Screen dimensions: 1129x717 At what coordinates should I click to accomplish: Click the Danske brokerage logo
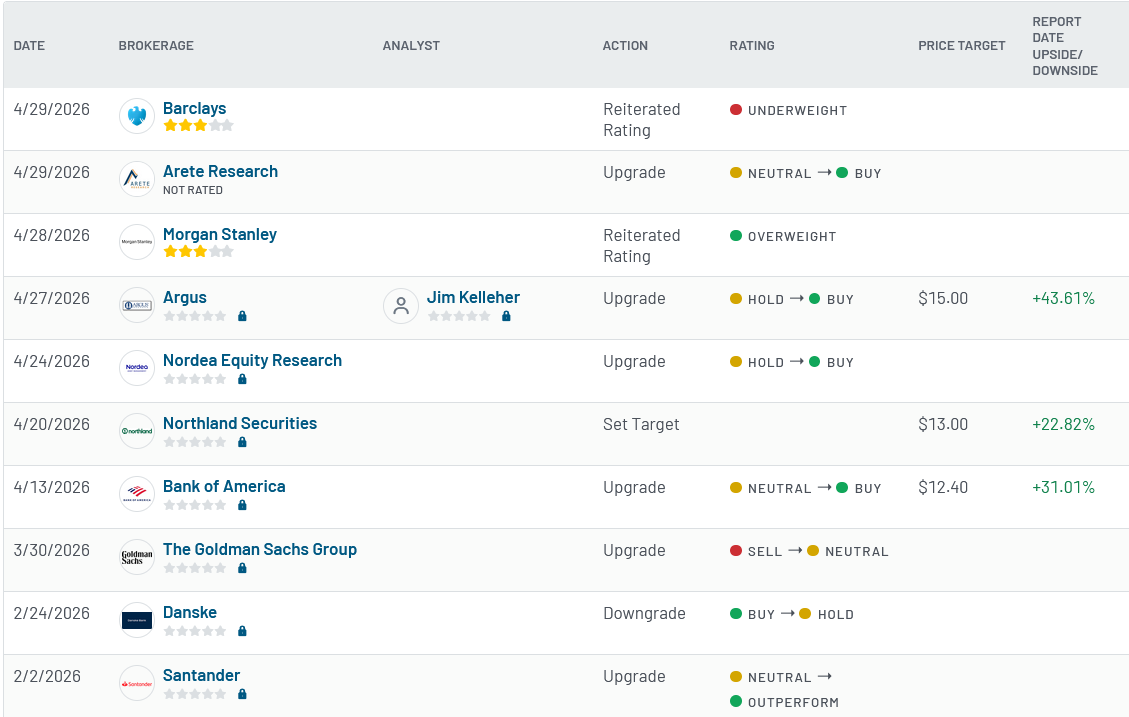(x=137, y=620)
